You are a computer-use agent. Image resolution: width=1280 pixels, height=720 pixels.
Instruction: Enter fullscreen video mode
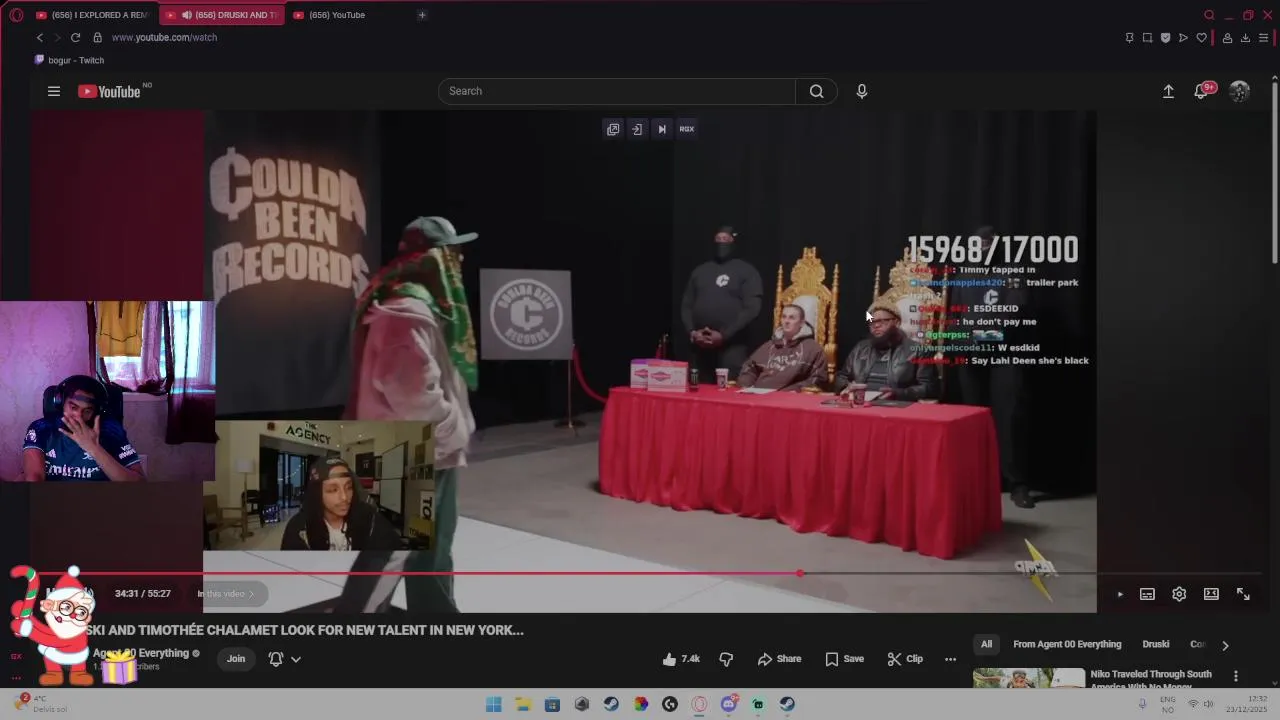pos(1243,594)
